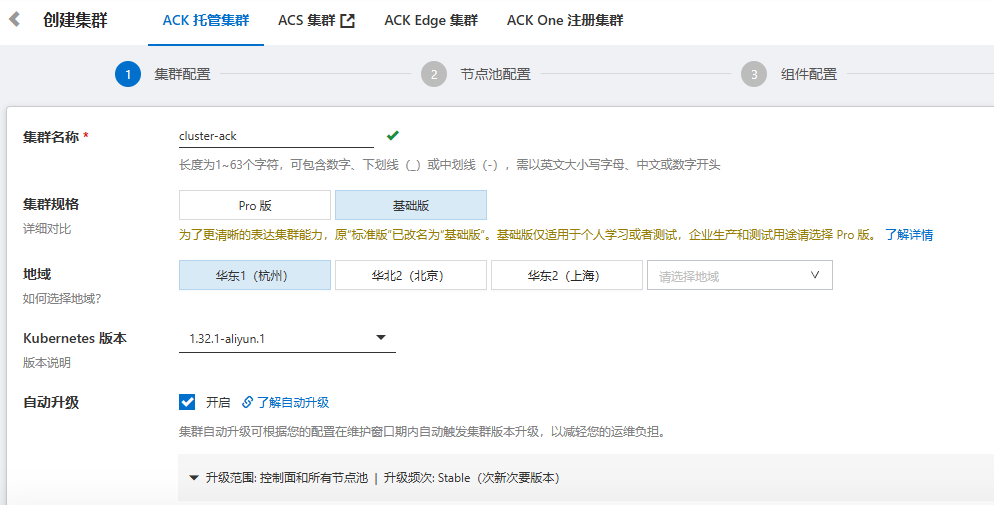Open the Kubernetes version dropdown arrow

point(381,338)
